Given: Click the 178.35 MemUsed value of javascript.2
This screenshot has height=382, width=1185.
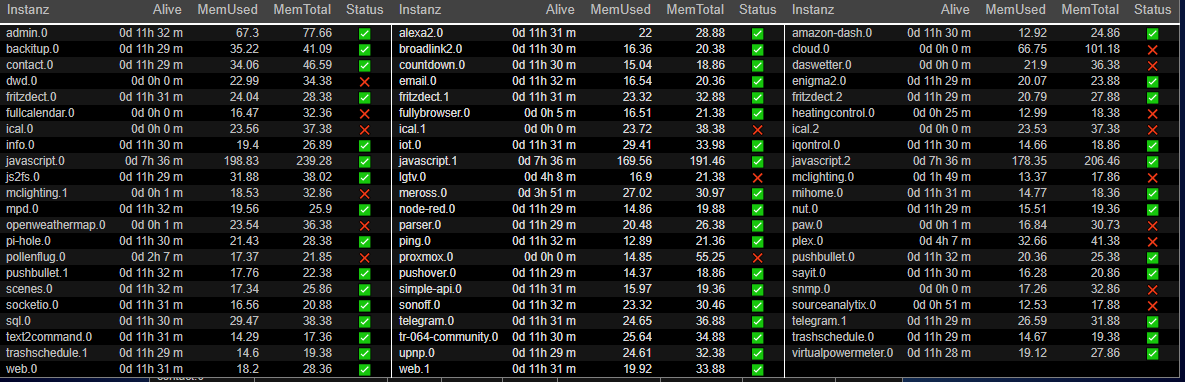Looking at the screenshot, I should [x=1029, y=161].
